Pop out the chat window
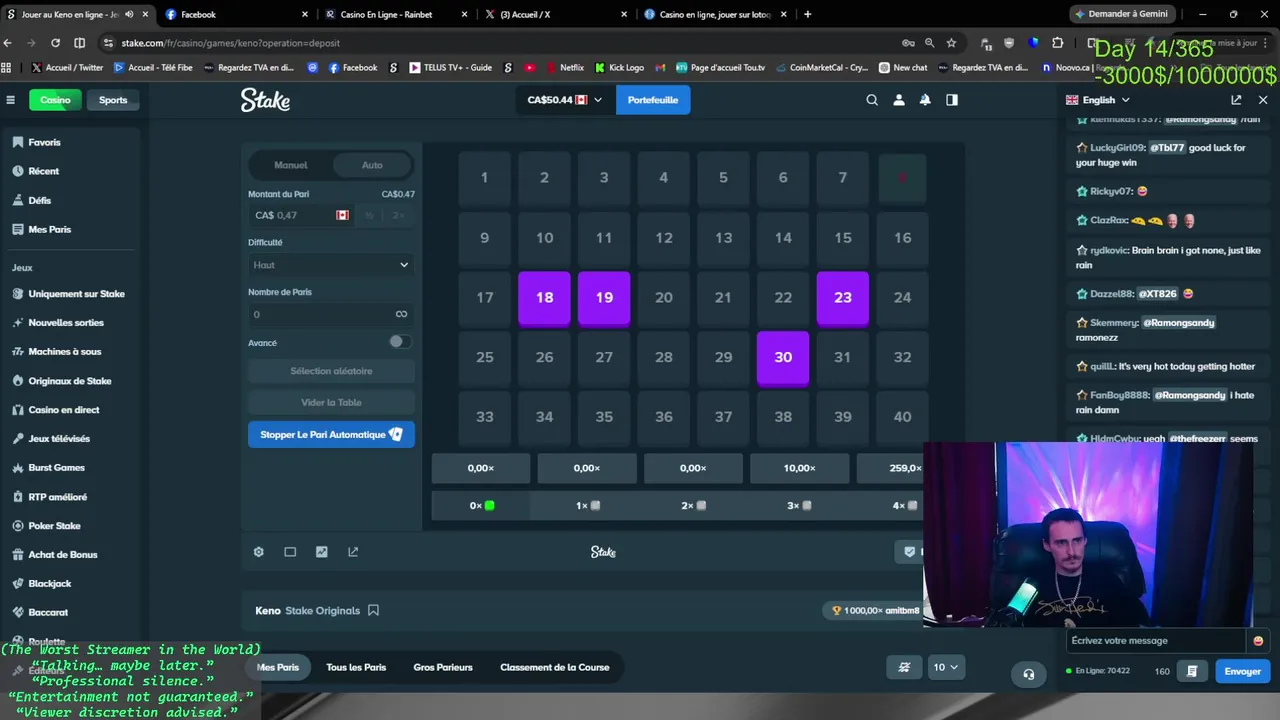The height and width of the screenshot is (720, 1280). click(x=1236, y=100)
